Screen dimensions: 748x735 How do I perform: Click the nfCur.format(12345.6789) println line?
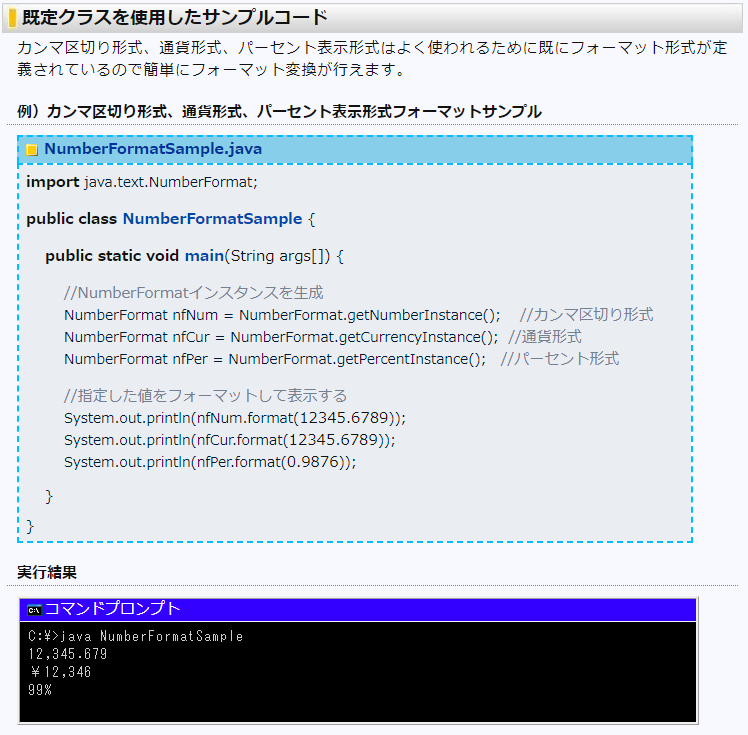coord(230,440)
